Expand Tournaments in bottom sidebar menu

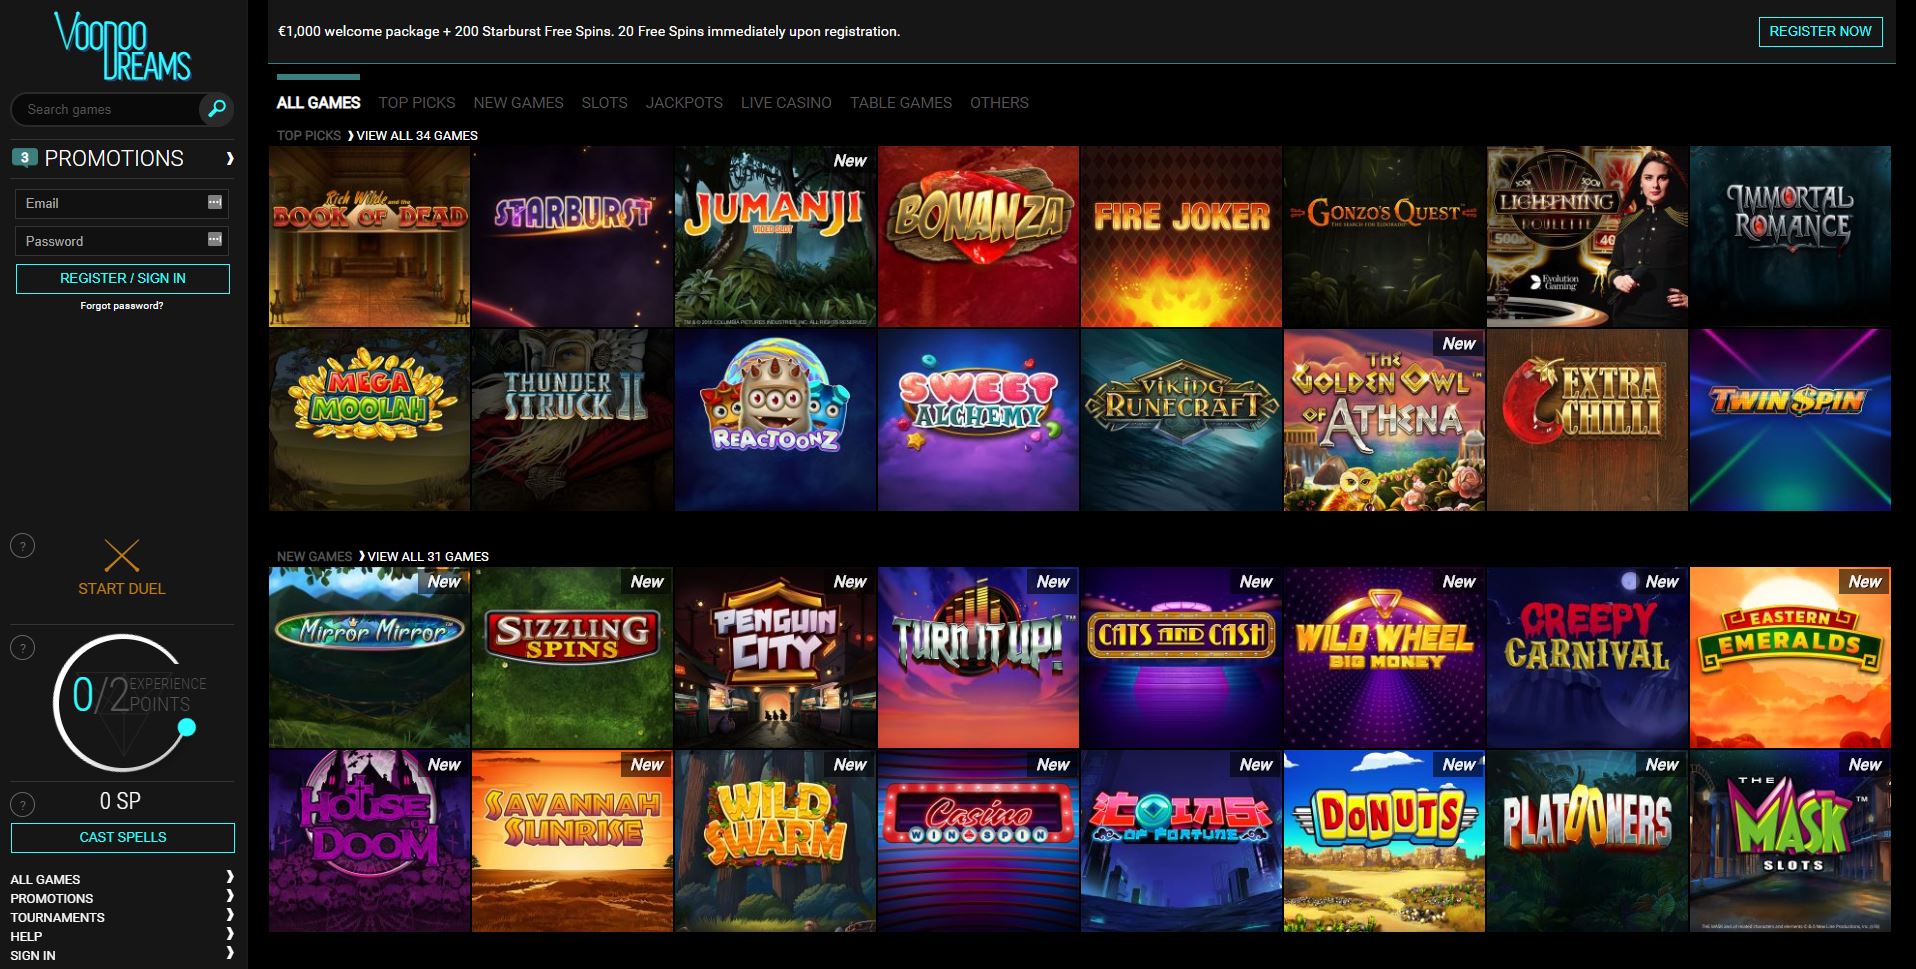[230, 915]
